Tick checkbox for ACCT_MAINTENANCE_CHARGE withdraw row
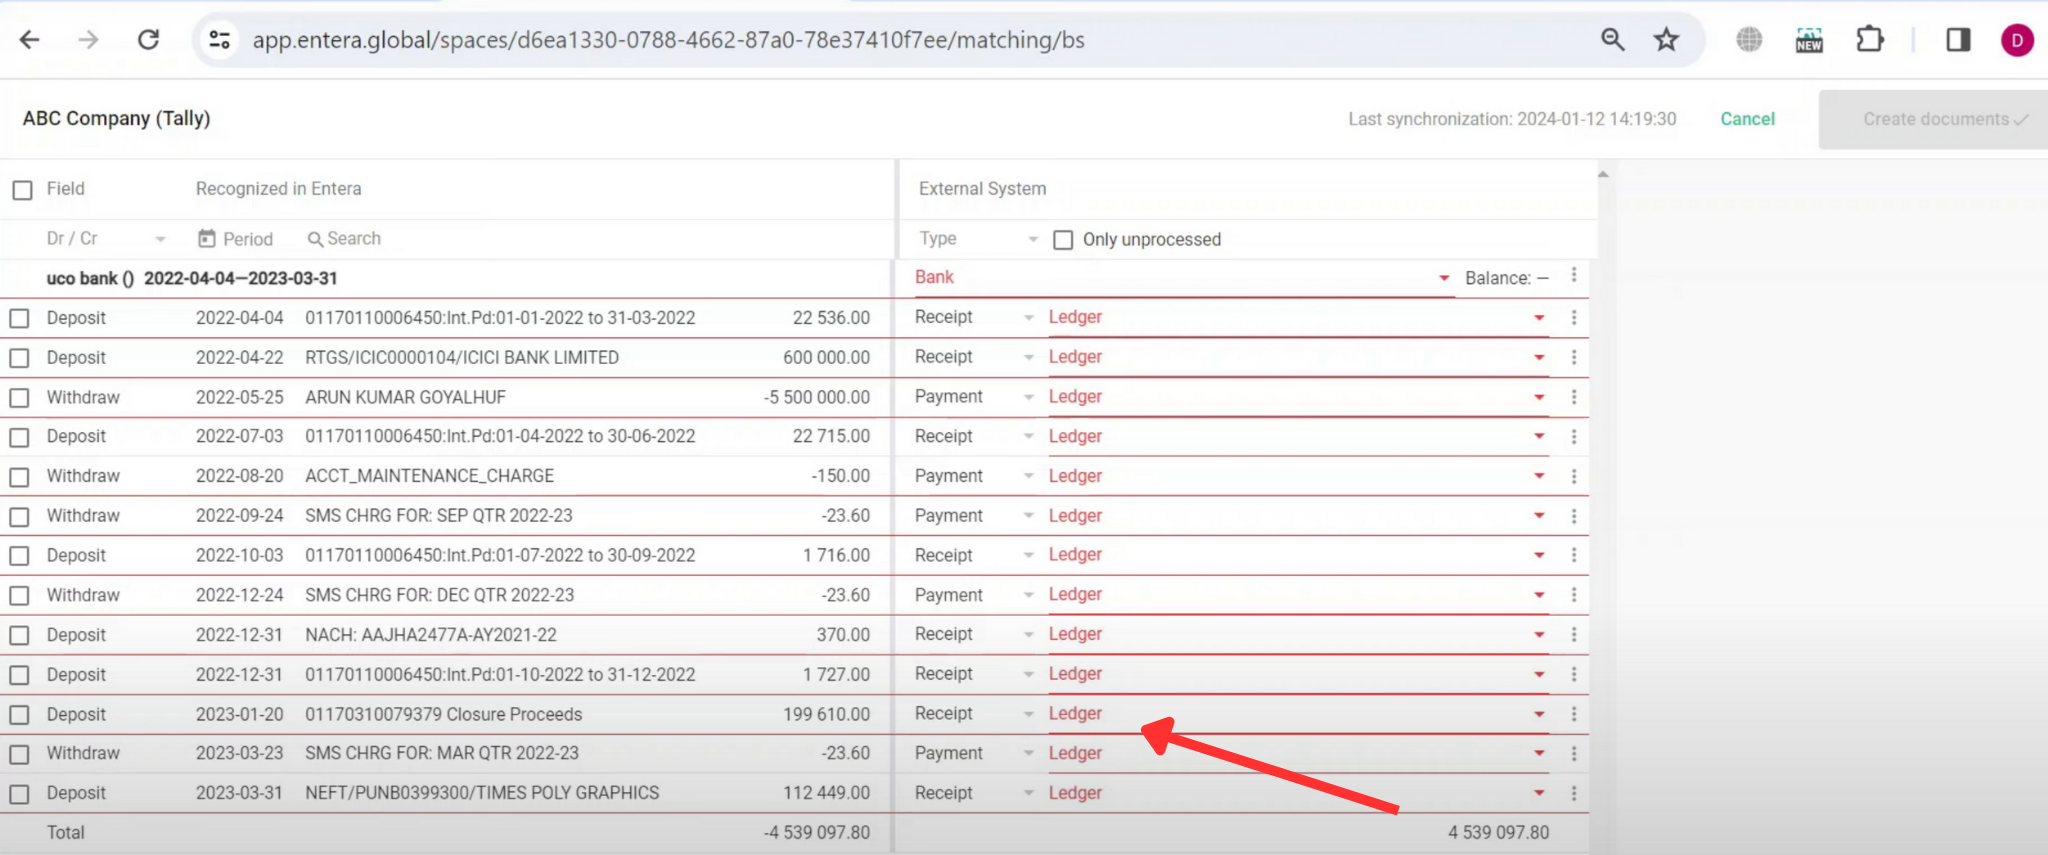This screenshot has height=855, width=2048. pyautogui.click(x=20, y=477)
